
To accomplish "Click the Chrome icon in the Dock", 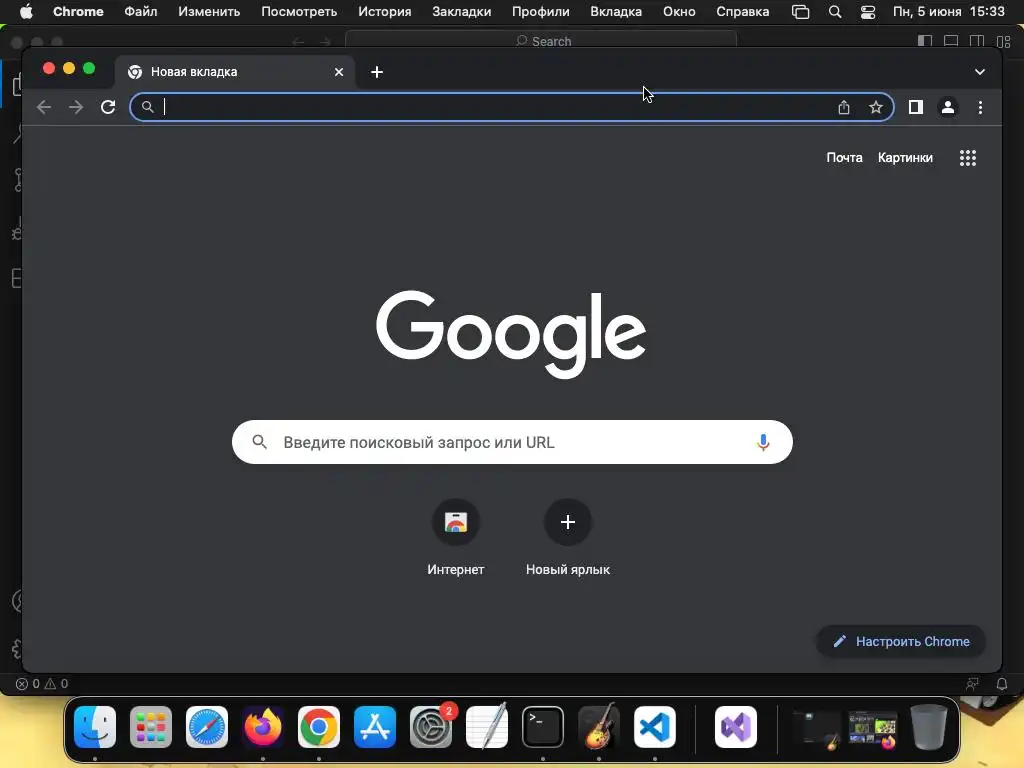I will pyautogui.click(x=319, y=727).
